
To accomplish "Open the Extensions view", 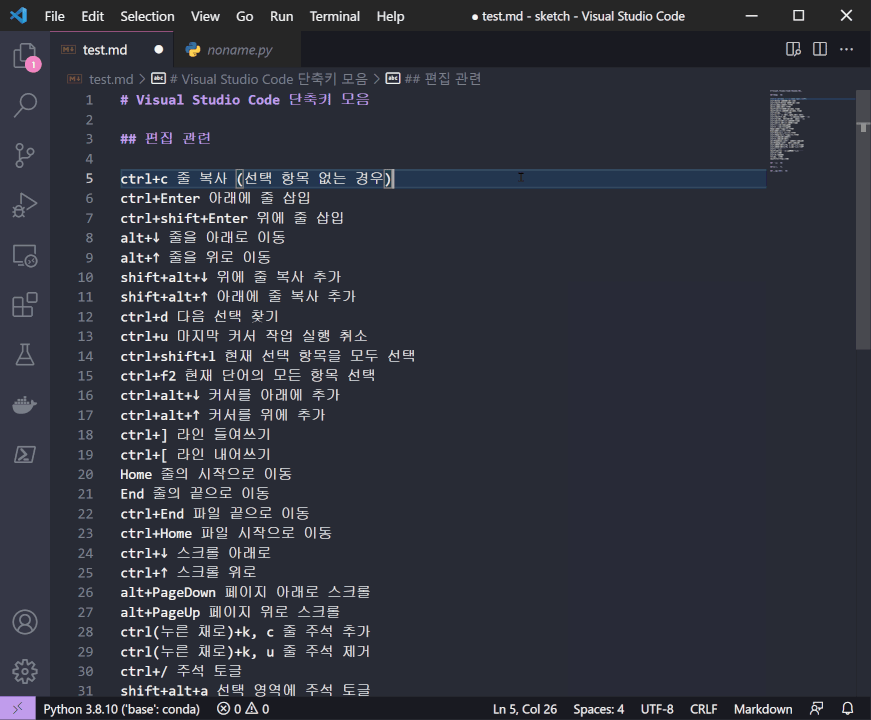I will click(x=25, y=304).
